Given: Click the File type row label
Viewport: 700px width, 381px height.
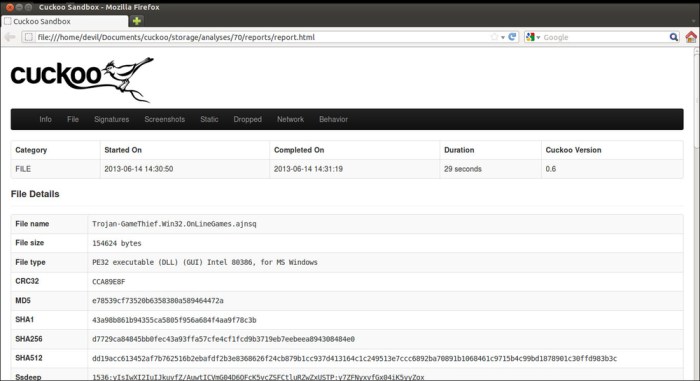Looking at the screenshot, I should (x=30, y=262).
